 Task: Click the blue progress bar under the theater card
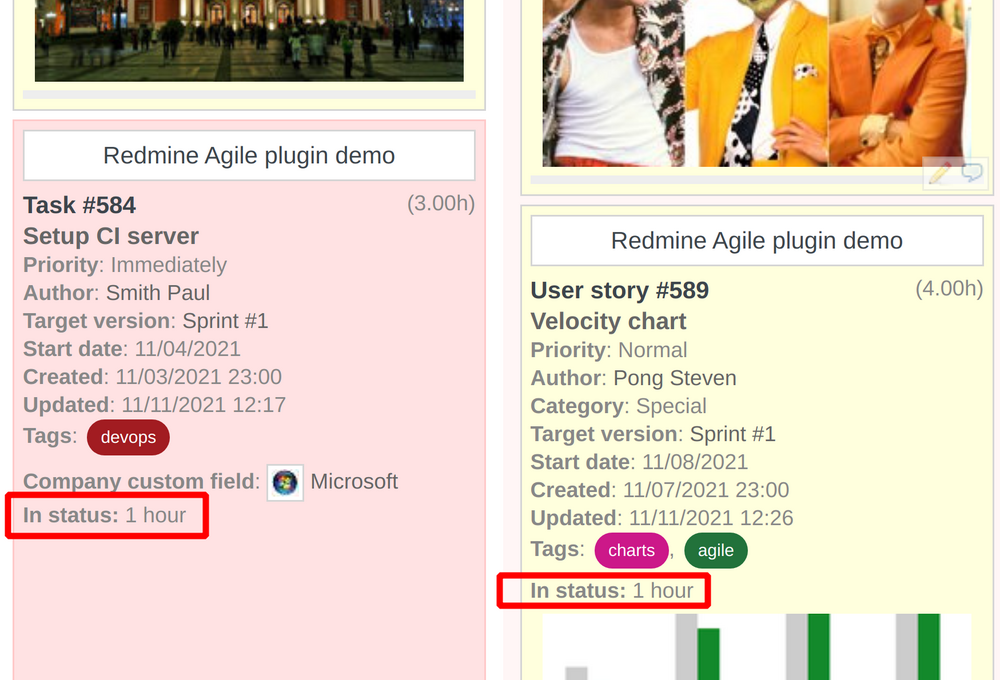point(248,93)
